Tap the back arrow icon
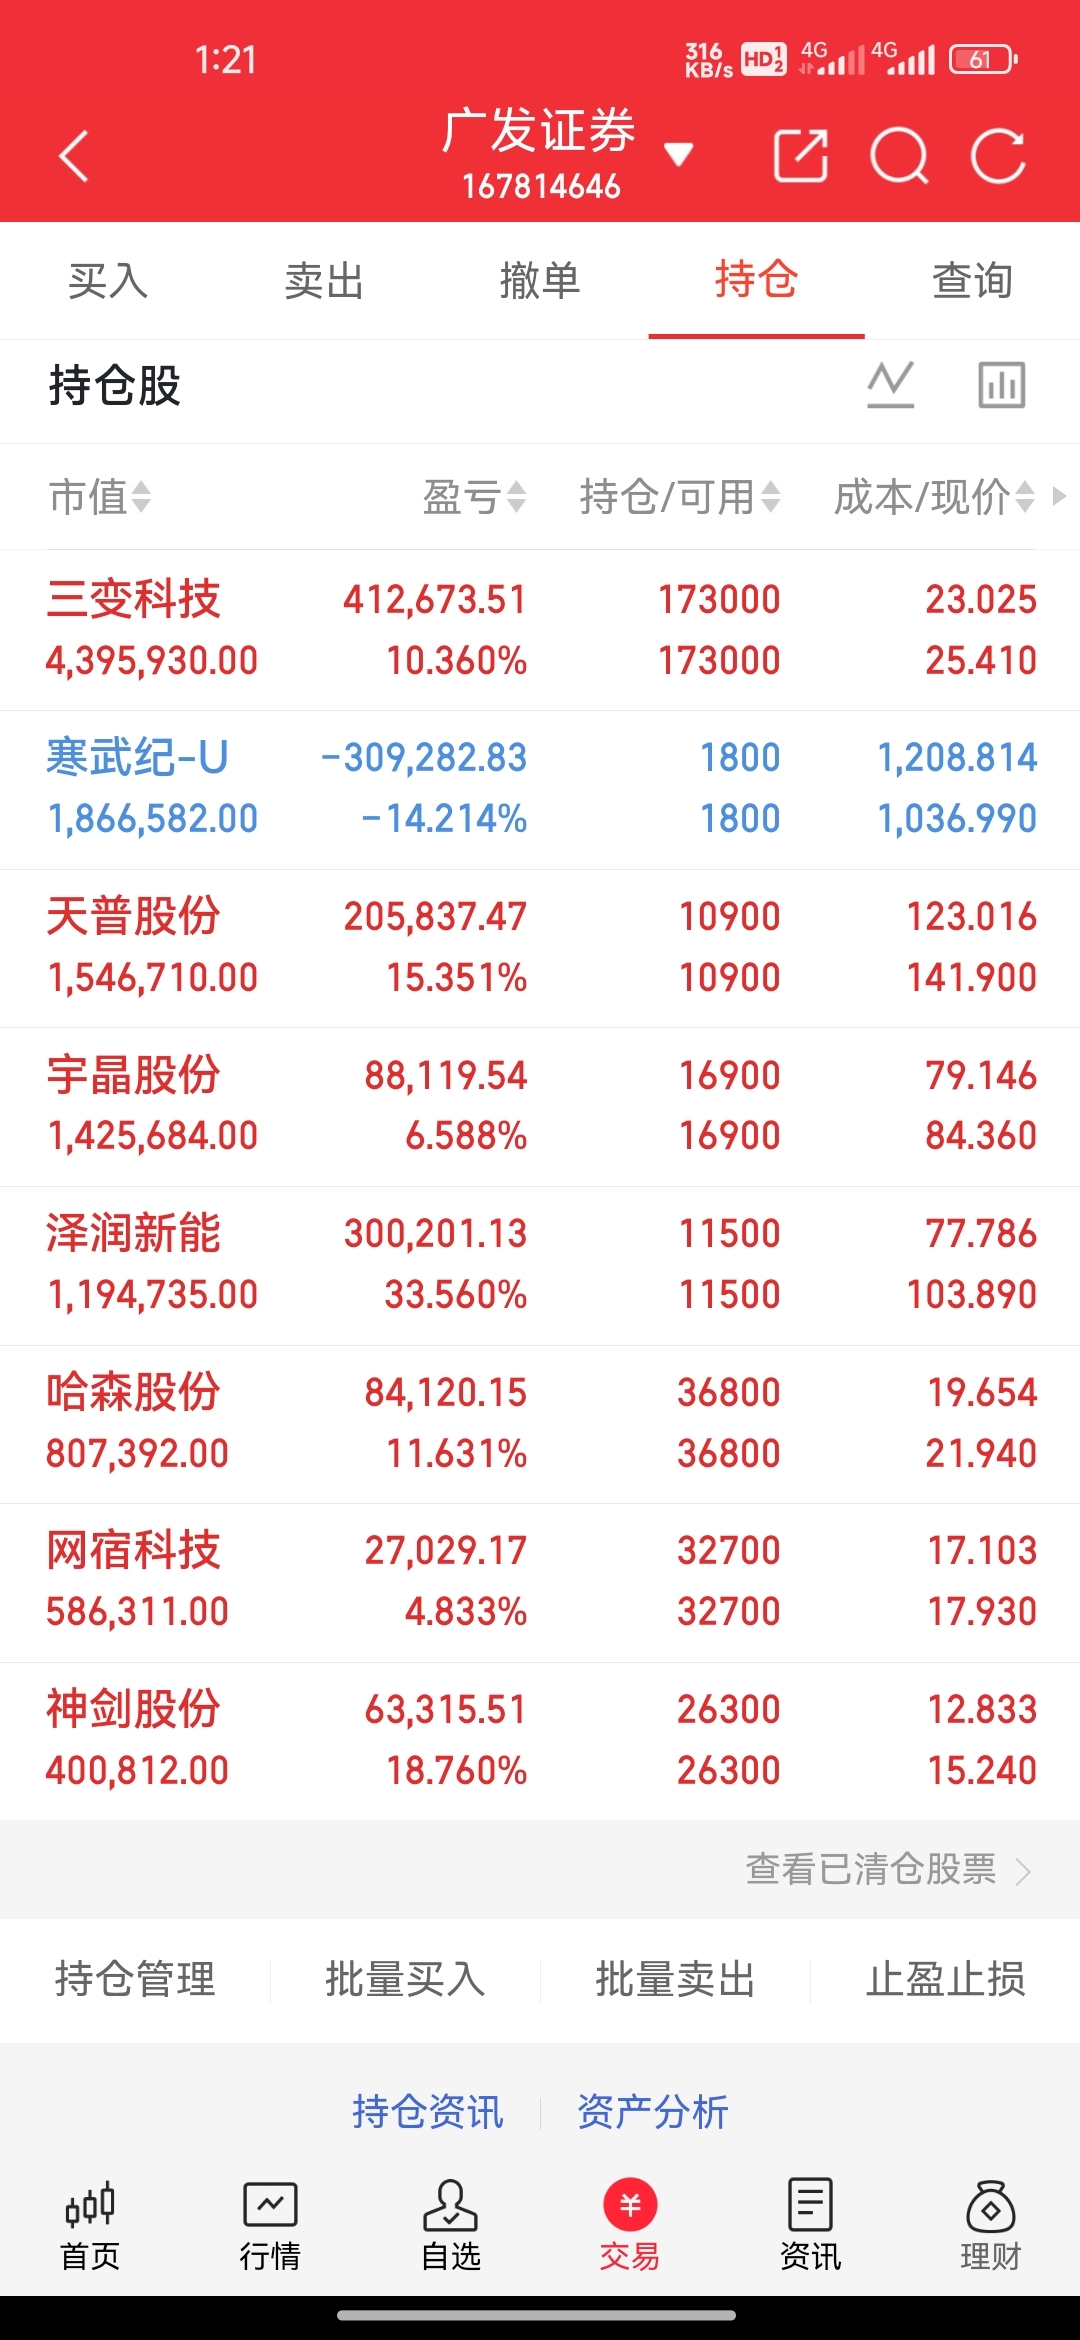The width and height of the screenshot is (1080, 2340). (74, 156)
